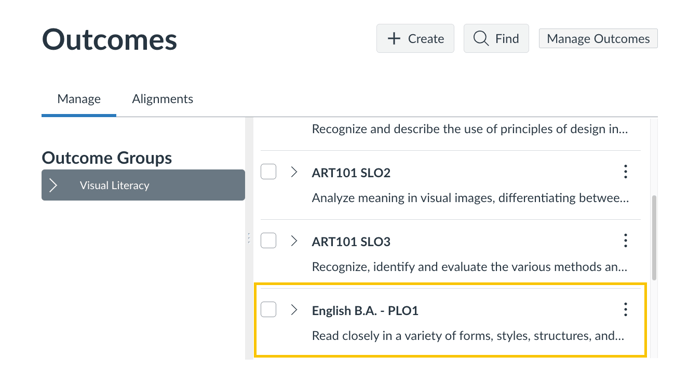Screen dimensions: 688x370
Task: Switch to the Alignments tab
Action: (x=162, y=99)
